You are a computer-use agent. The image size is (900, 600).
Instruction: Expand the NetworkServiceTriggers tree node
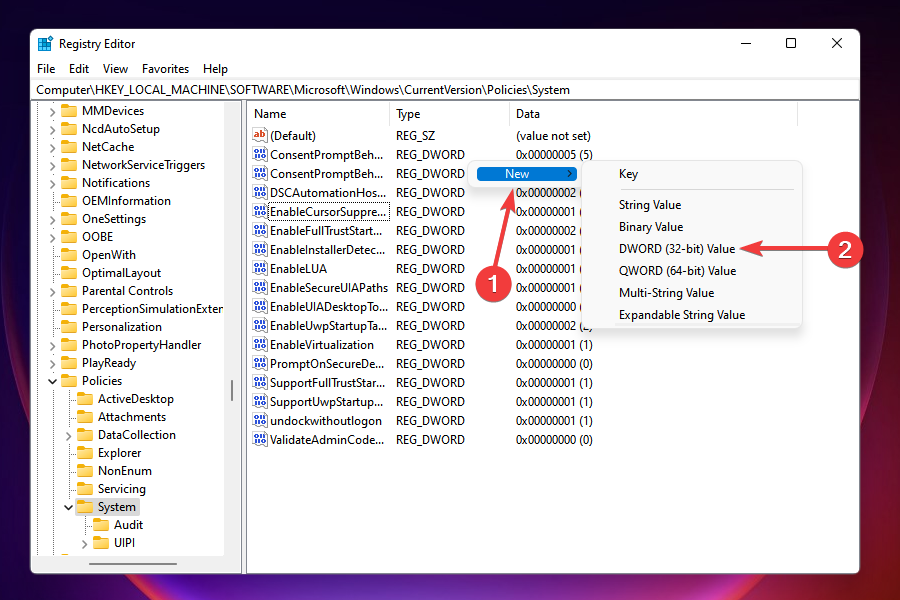52,166
